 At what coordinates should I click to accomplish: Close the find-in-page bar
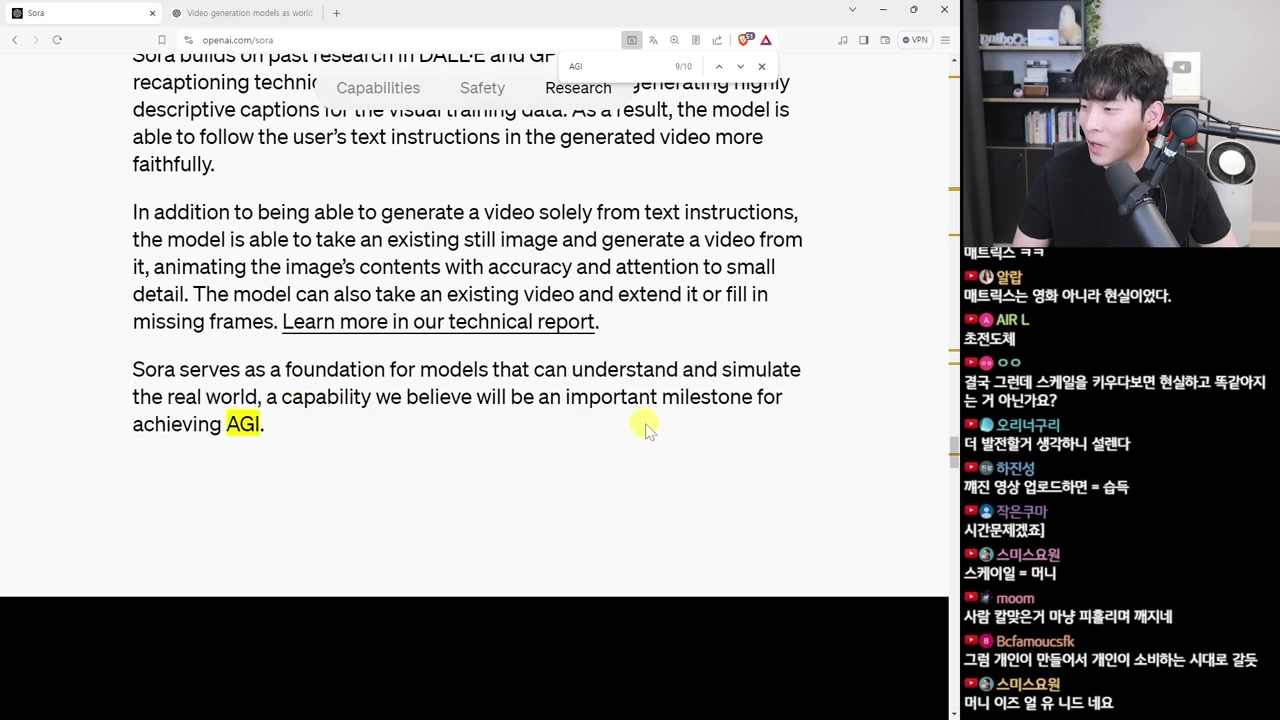(762, 66)
